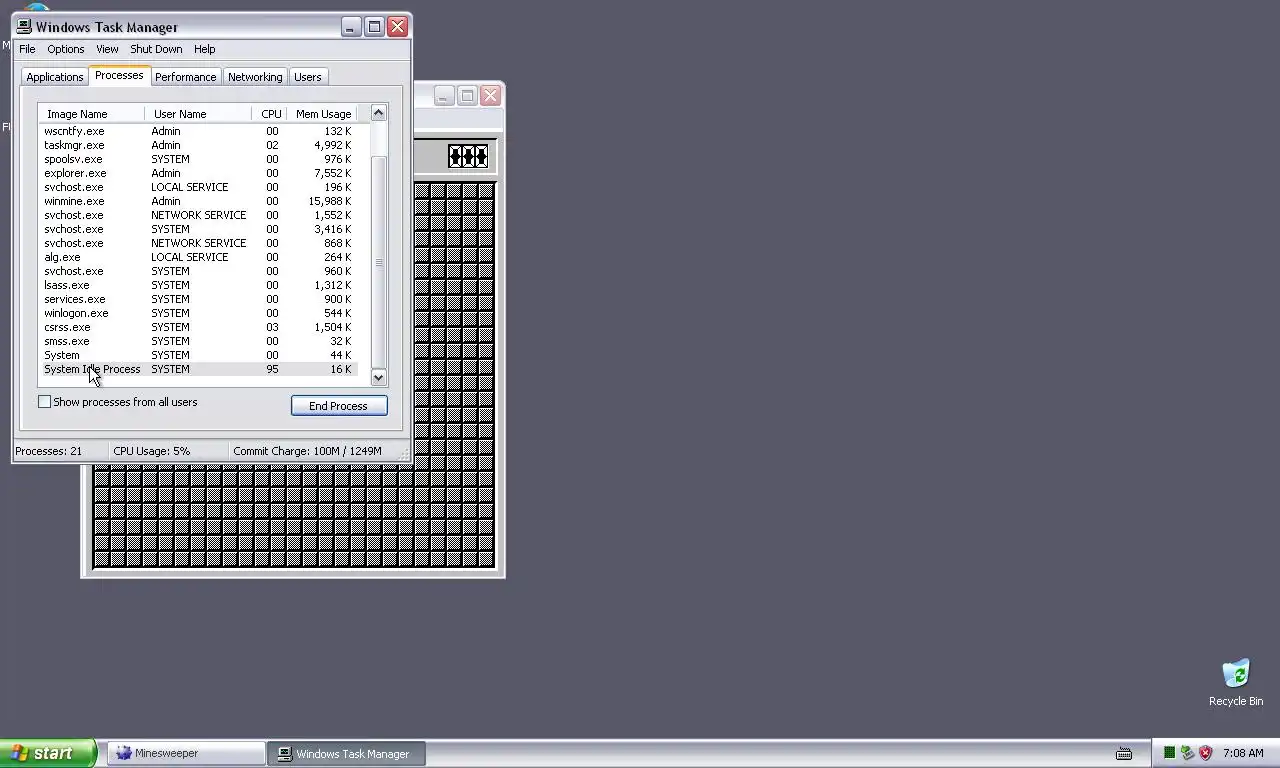Screen dimensions: 1280x768
Task: Click the Processes: 21 status bar entry
Action: coord(48,451)
